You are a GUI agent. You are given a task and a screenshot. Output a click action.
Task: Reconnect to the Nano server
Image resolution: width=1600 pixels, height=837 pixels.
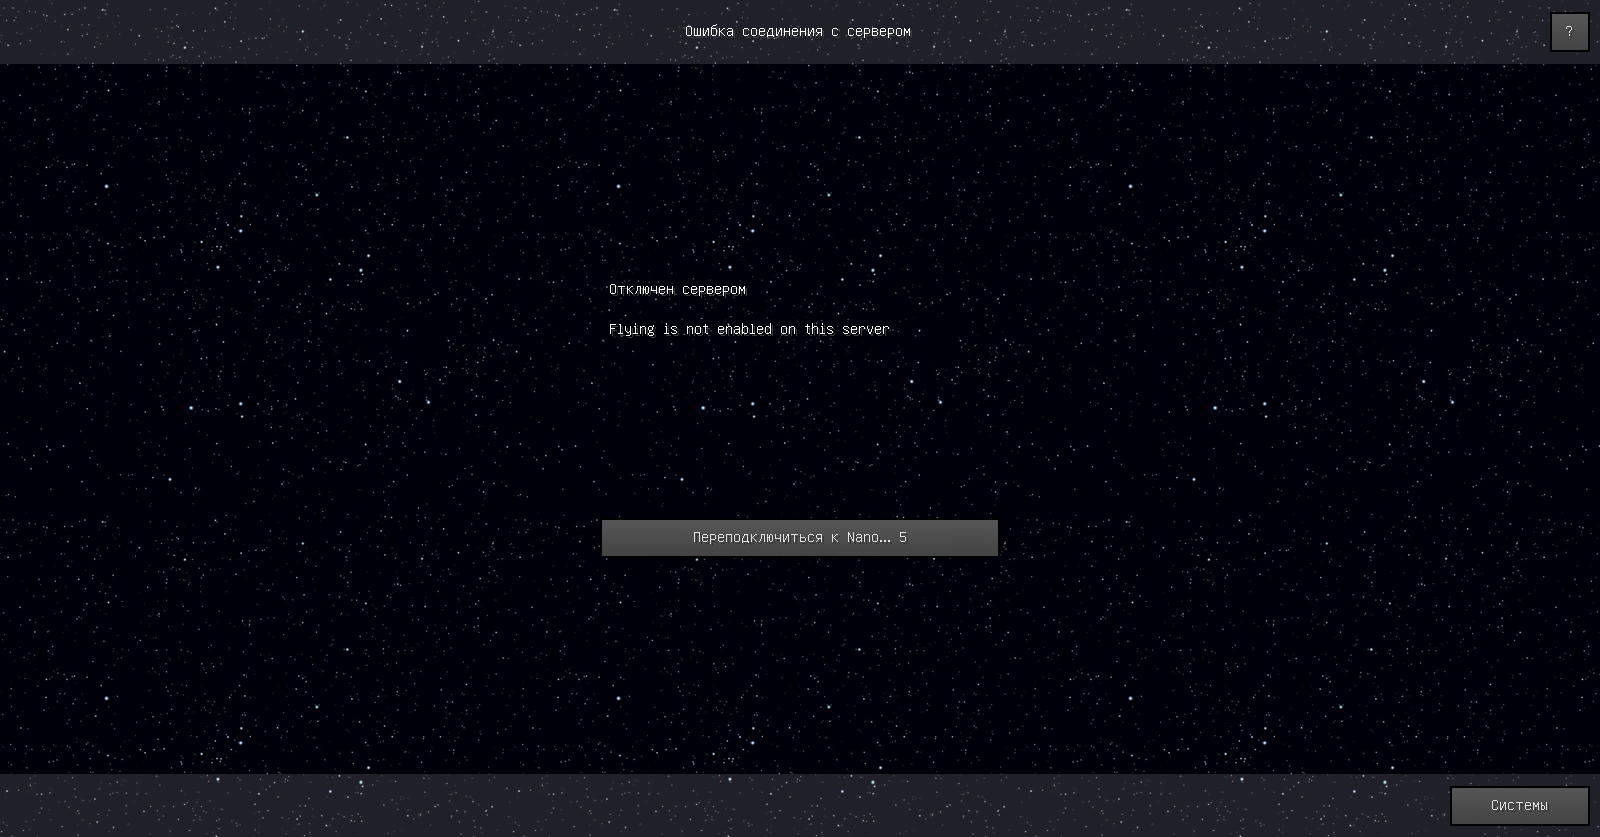pos(799,538)
